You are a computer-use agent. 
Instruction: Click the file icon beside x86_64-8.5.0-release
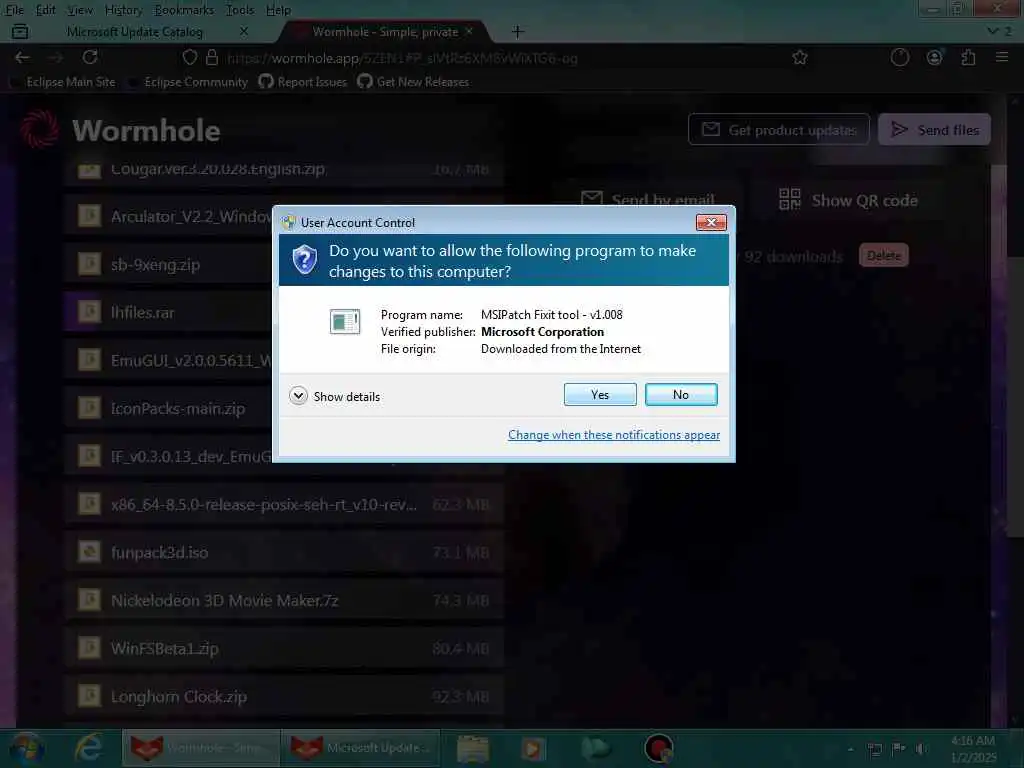pos(89,504)
